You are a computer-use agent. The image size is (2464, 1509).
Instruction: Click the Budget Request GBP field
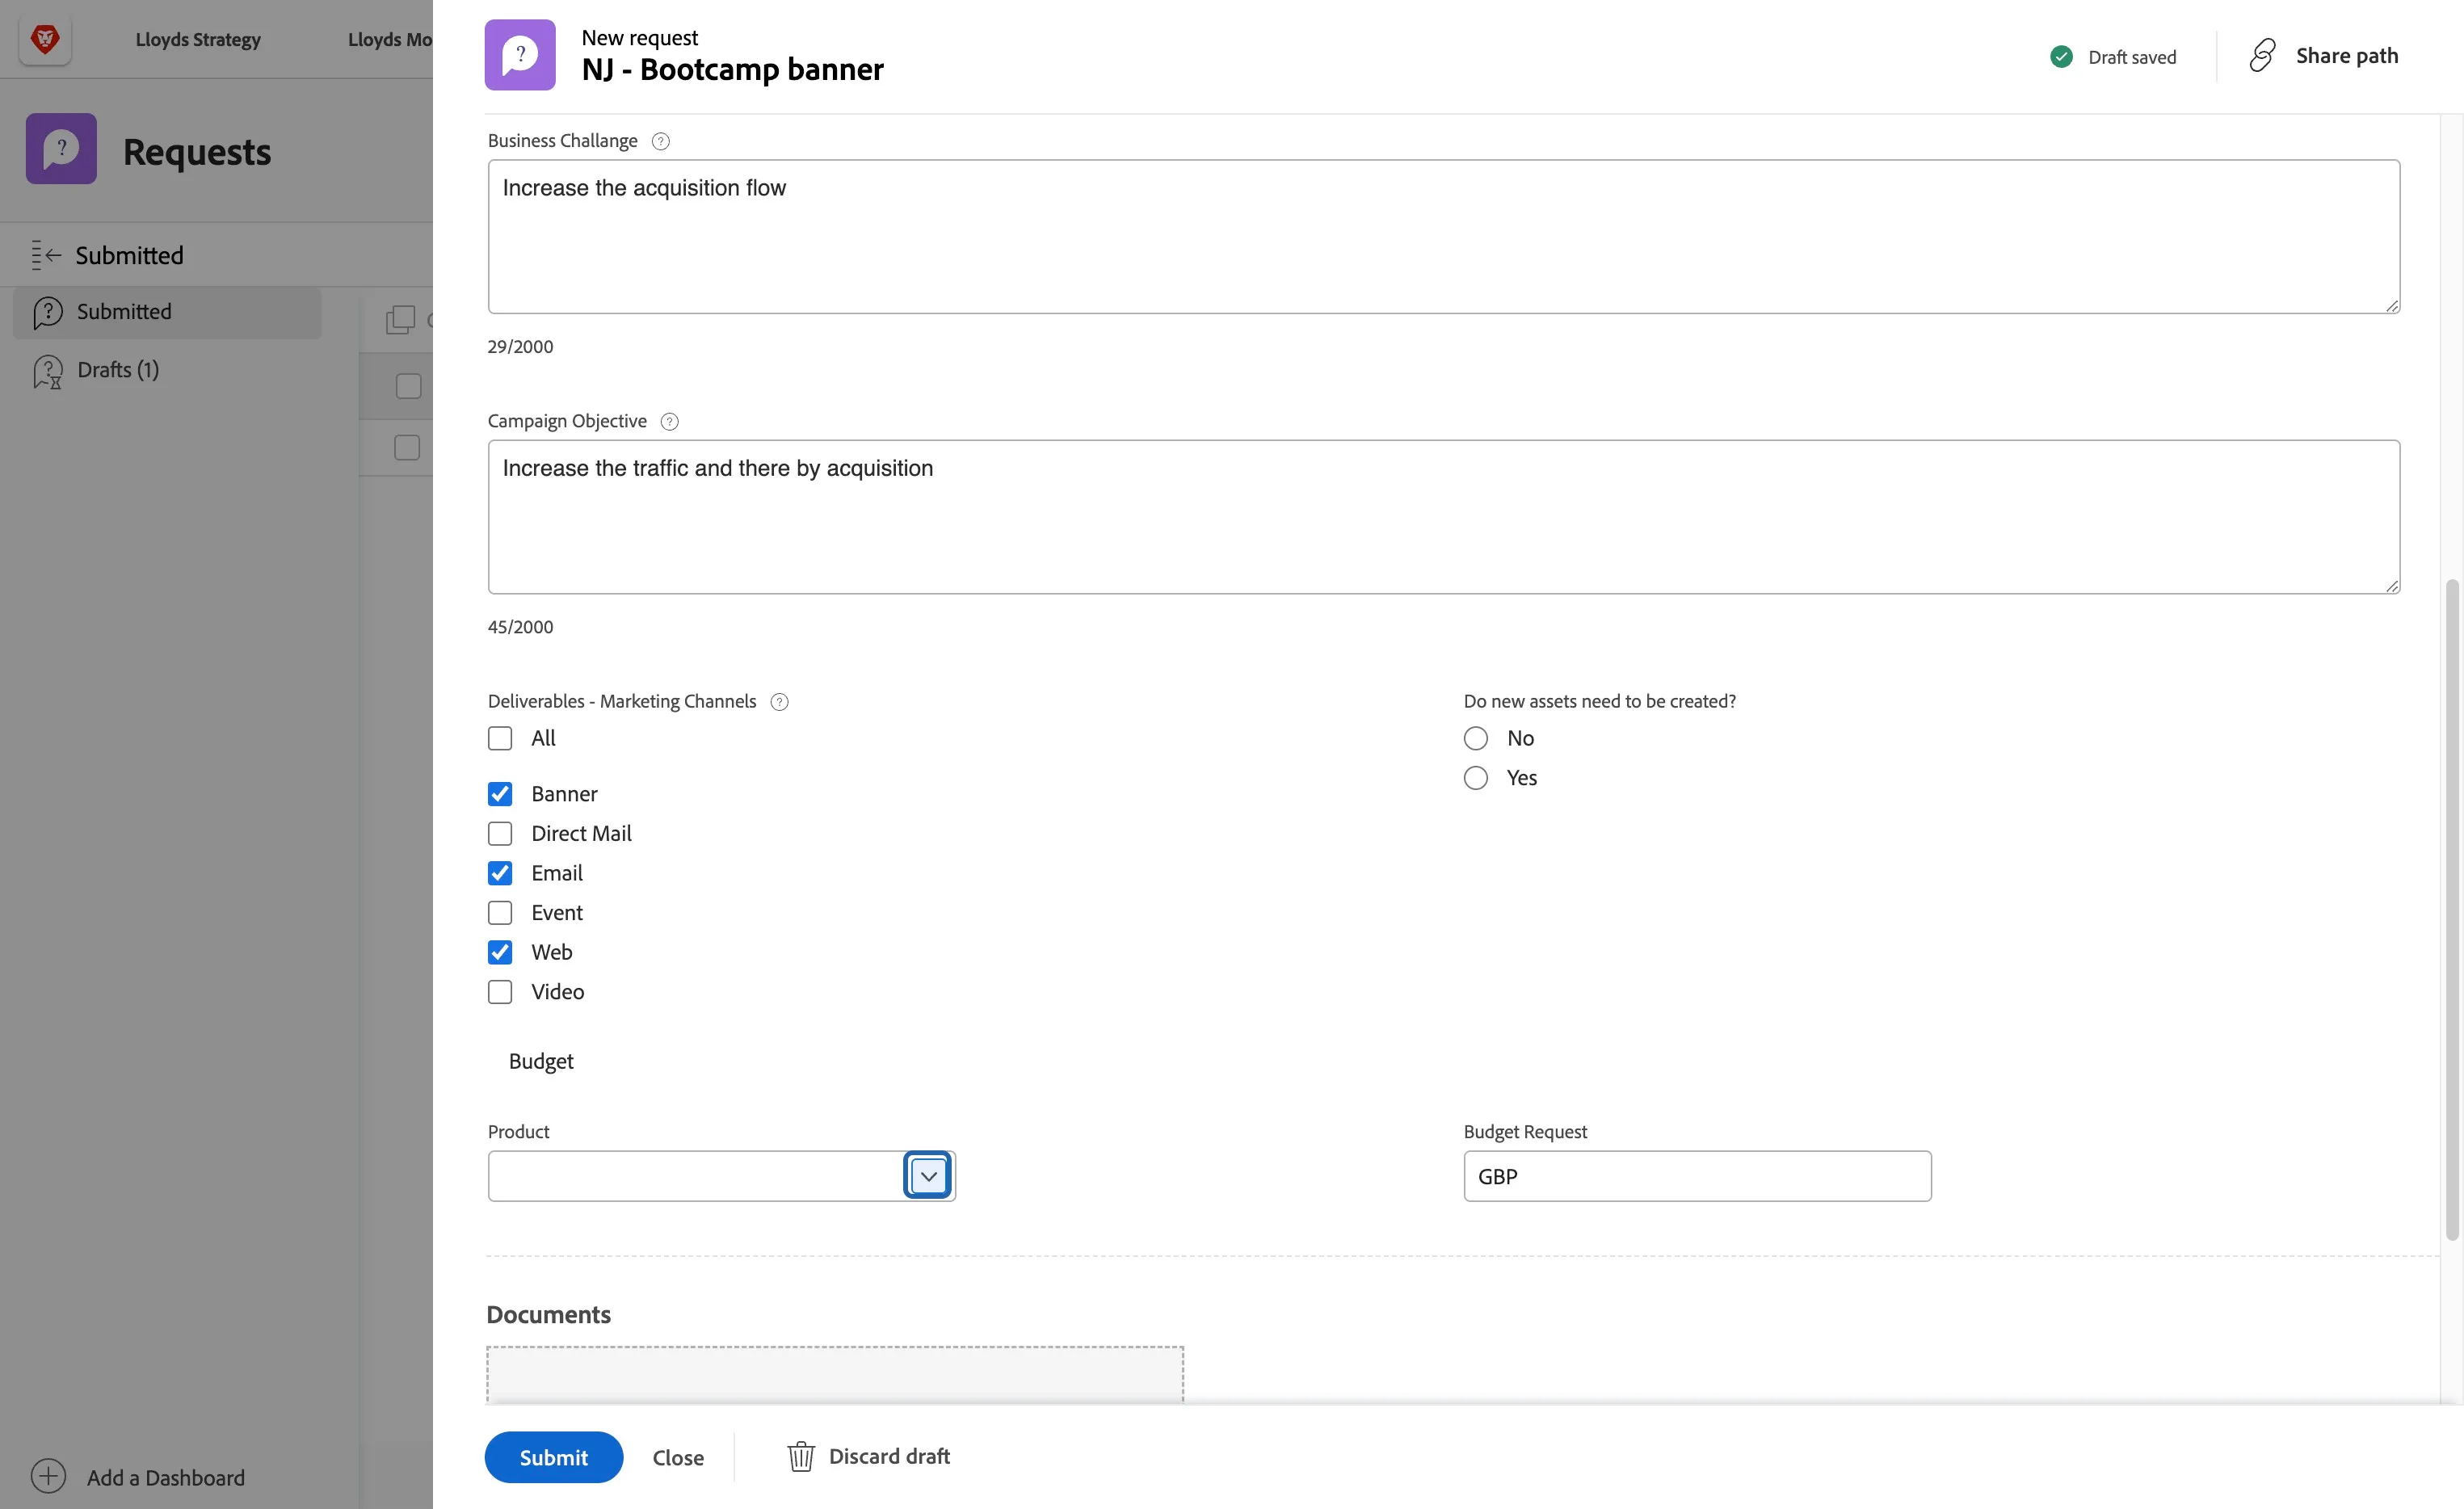point(1697,1177)
